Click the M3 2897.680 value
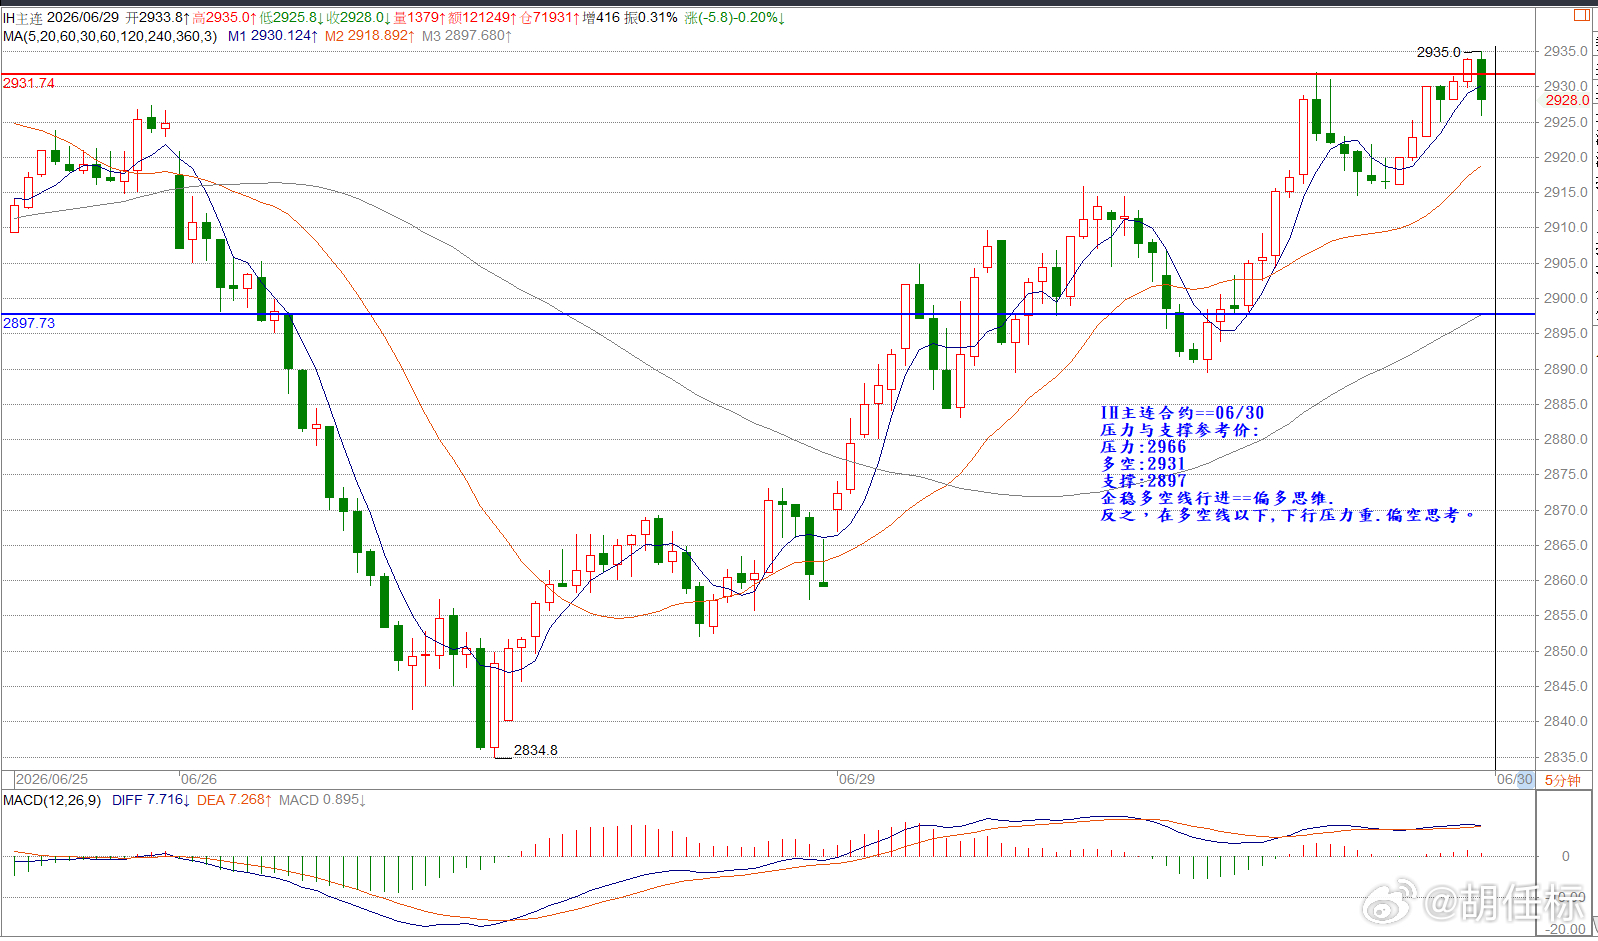1598x941 pixels. pos(467,36)
